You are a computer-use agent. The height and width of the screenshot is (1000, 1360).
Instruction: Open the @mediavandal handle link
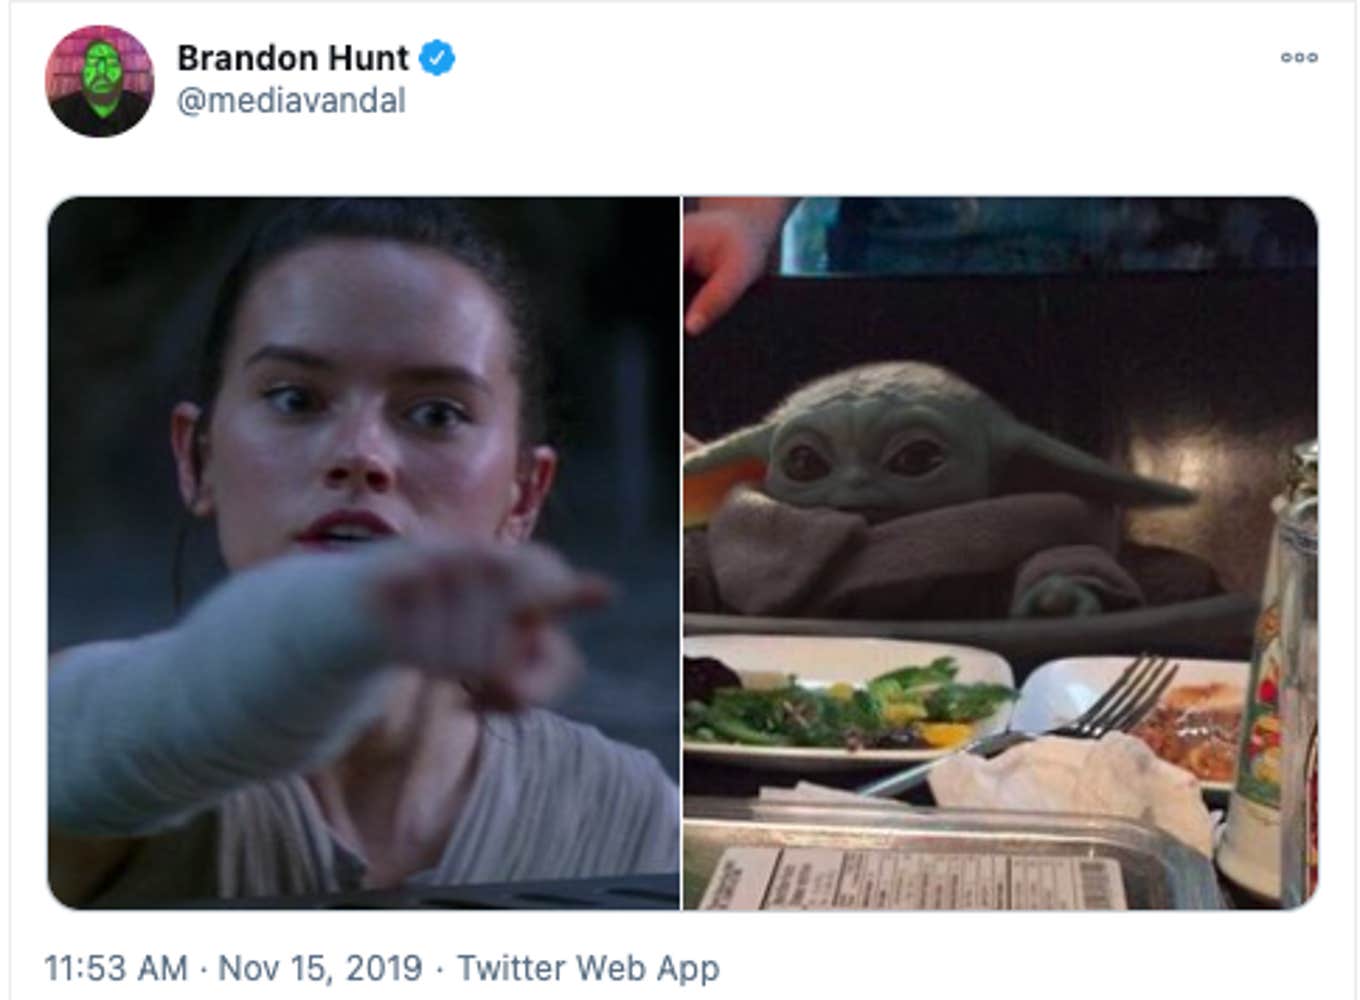coord(291,101)
